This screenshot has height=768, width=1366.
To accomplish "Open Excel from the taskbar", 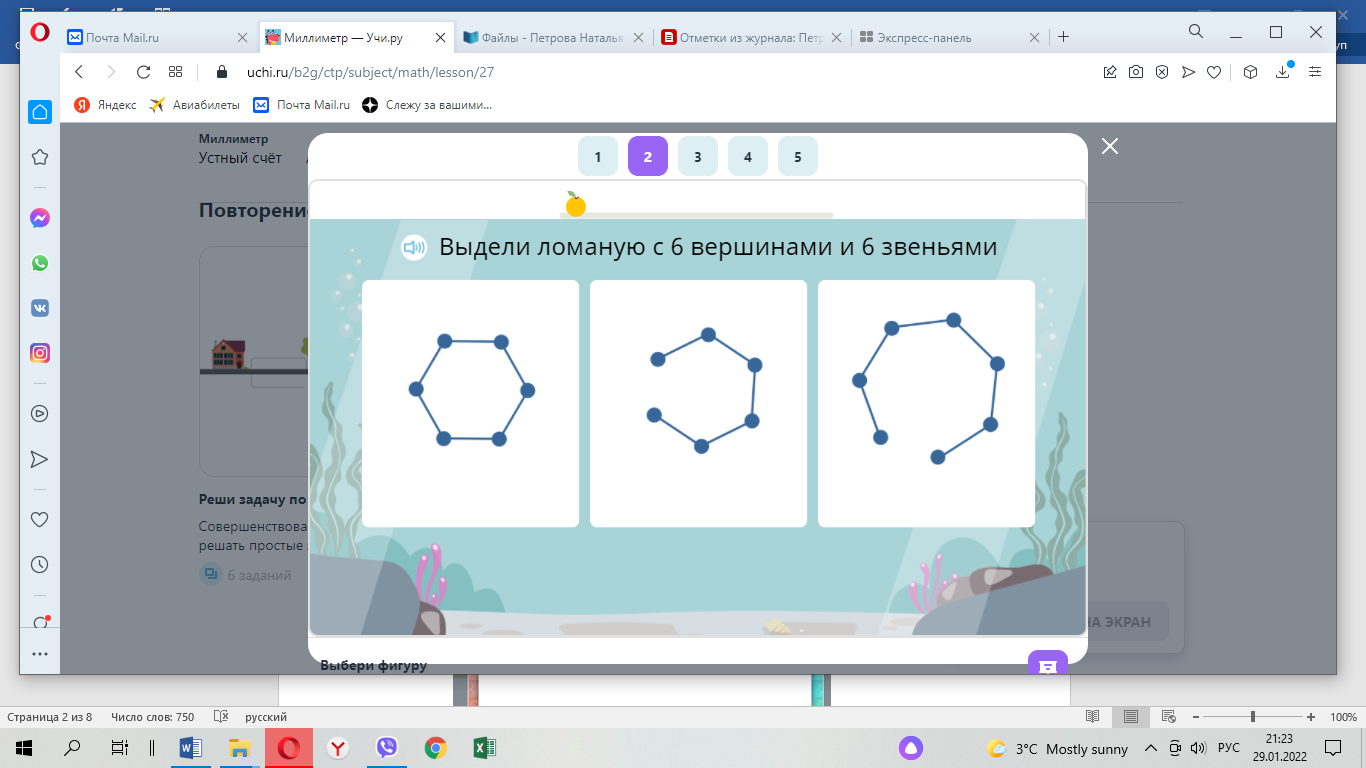I will click(x=483, y=748).
